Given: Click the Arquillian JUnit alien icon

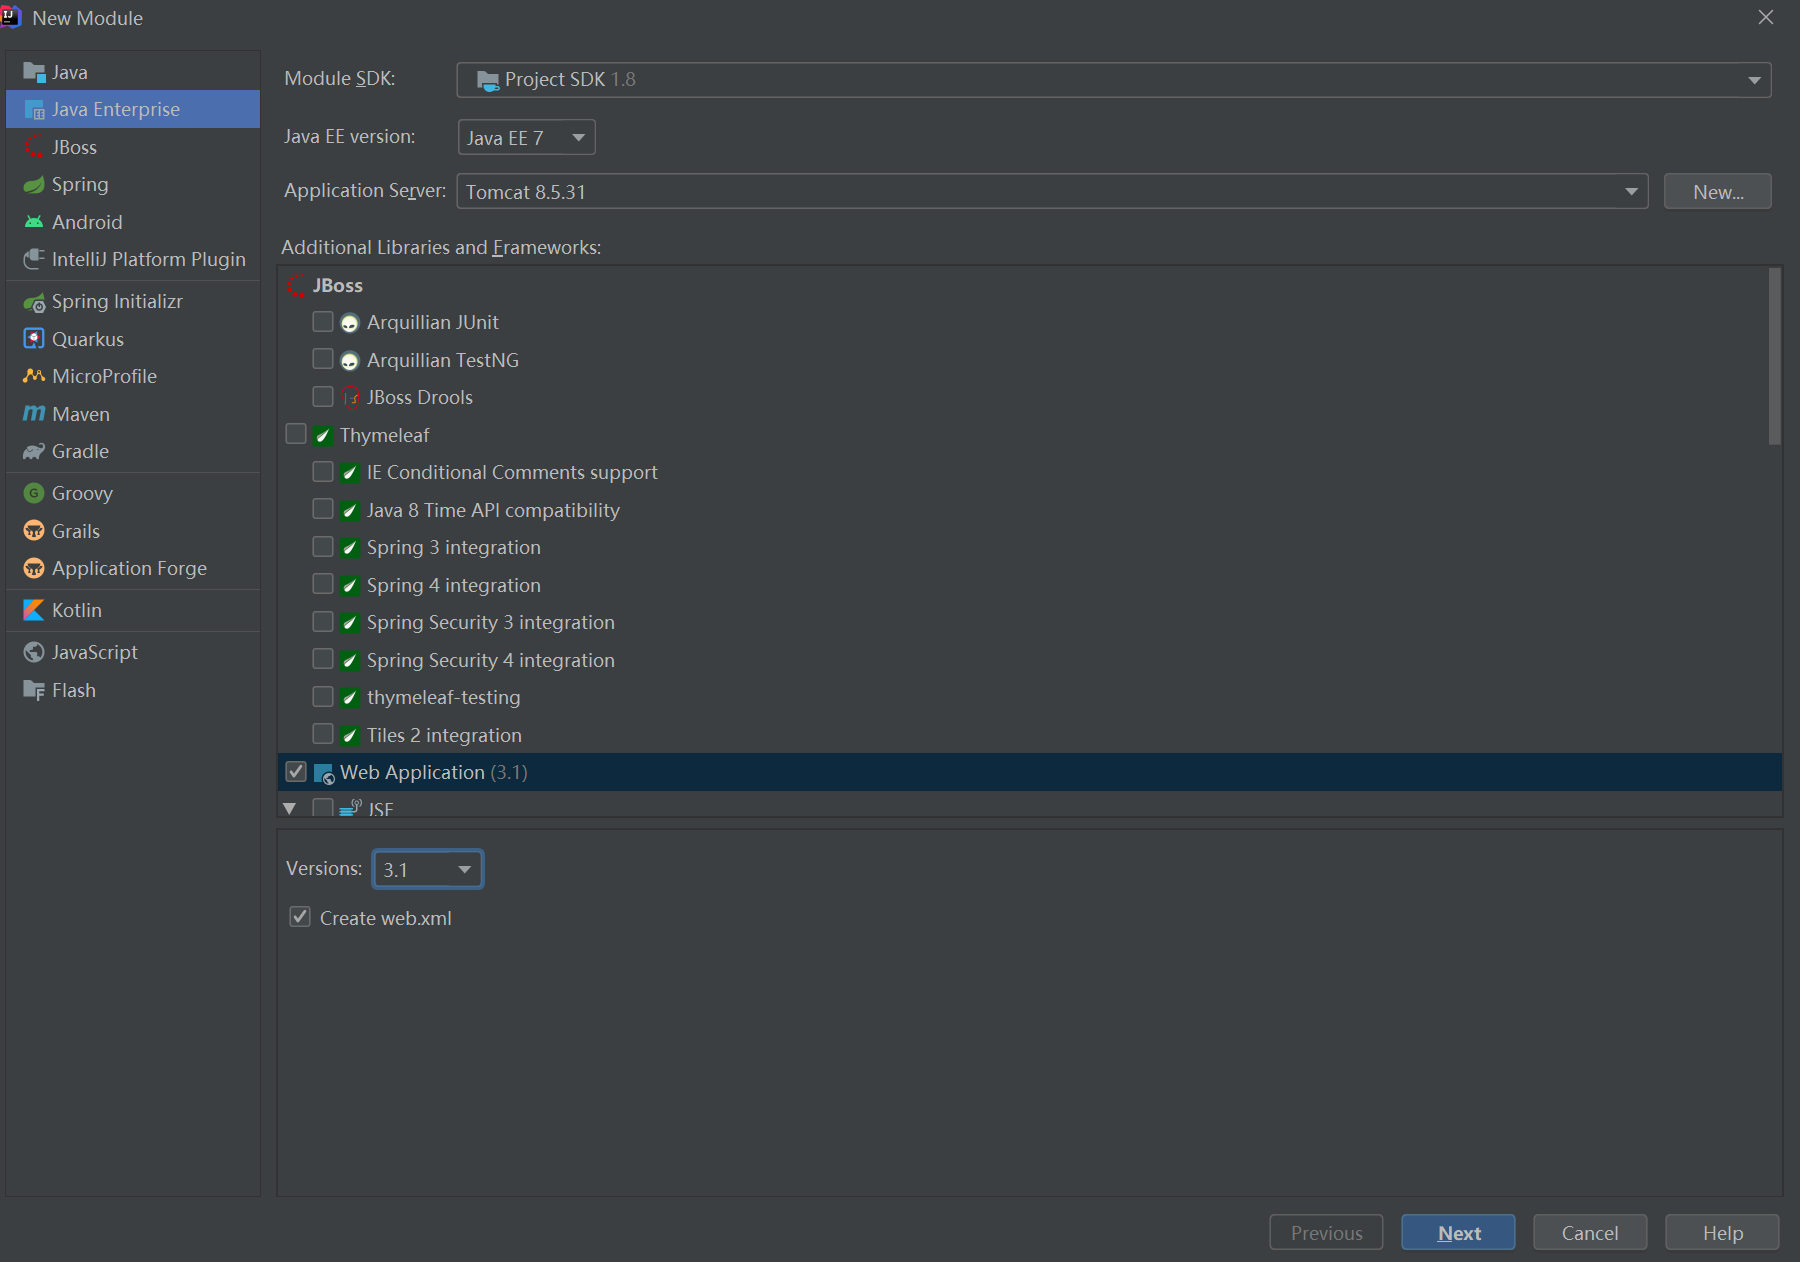Looking at the screenshot, I should coord(350,323).
